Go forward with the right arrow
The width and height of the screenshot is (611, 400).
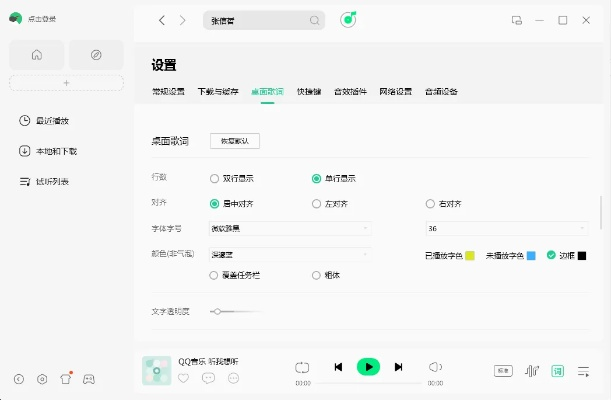pos(182,20)
